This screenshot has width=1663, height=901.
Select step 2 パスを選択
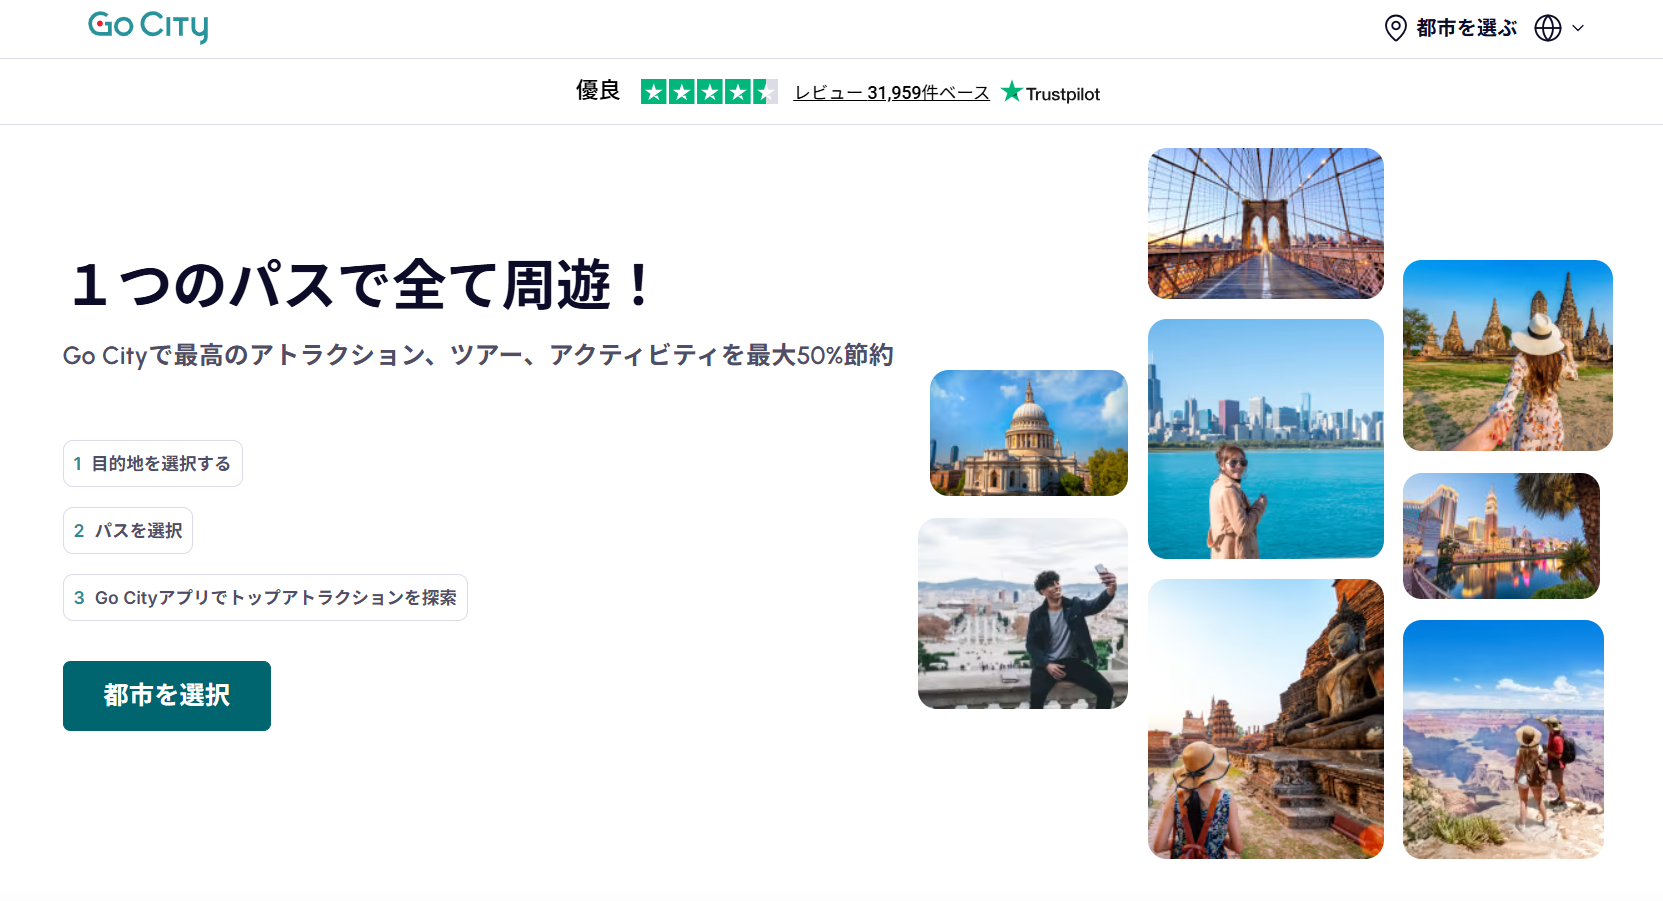point(128,531)
